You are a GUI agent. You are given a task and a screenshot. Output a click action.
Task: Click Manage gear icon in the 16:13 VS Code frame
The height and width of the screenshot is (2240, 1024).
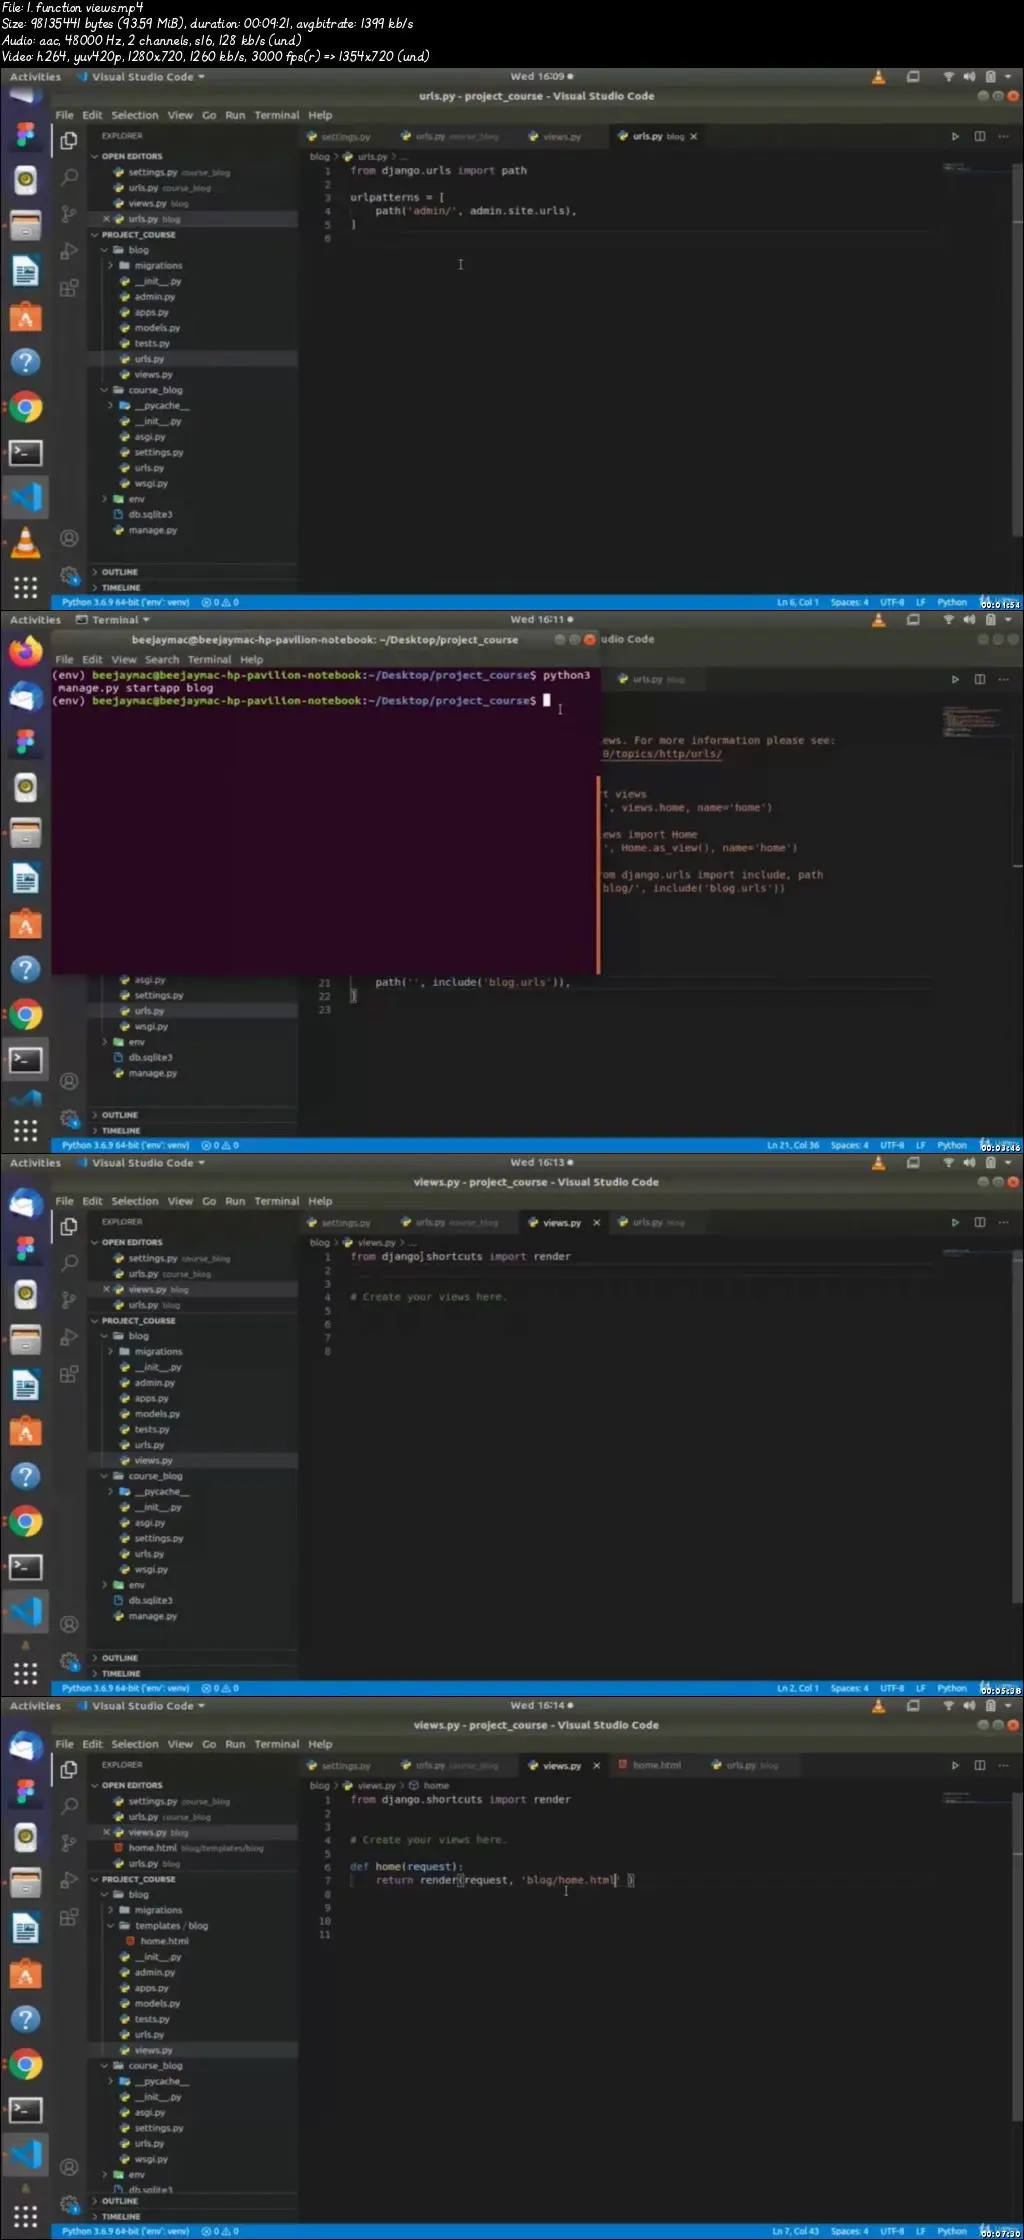click(x=69, y=1661)
